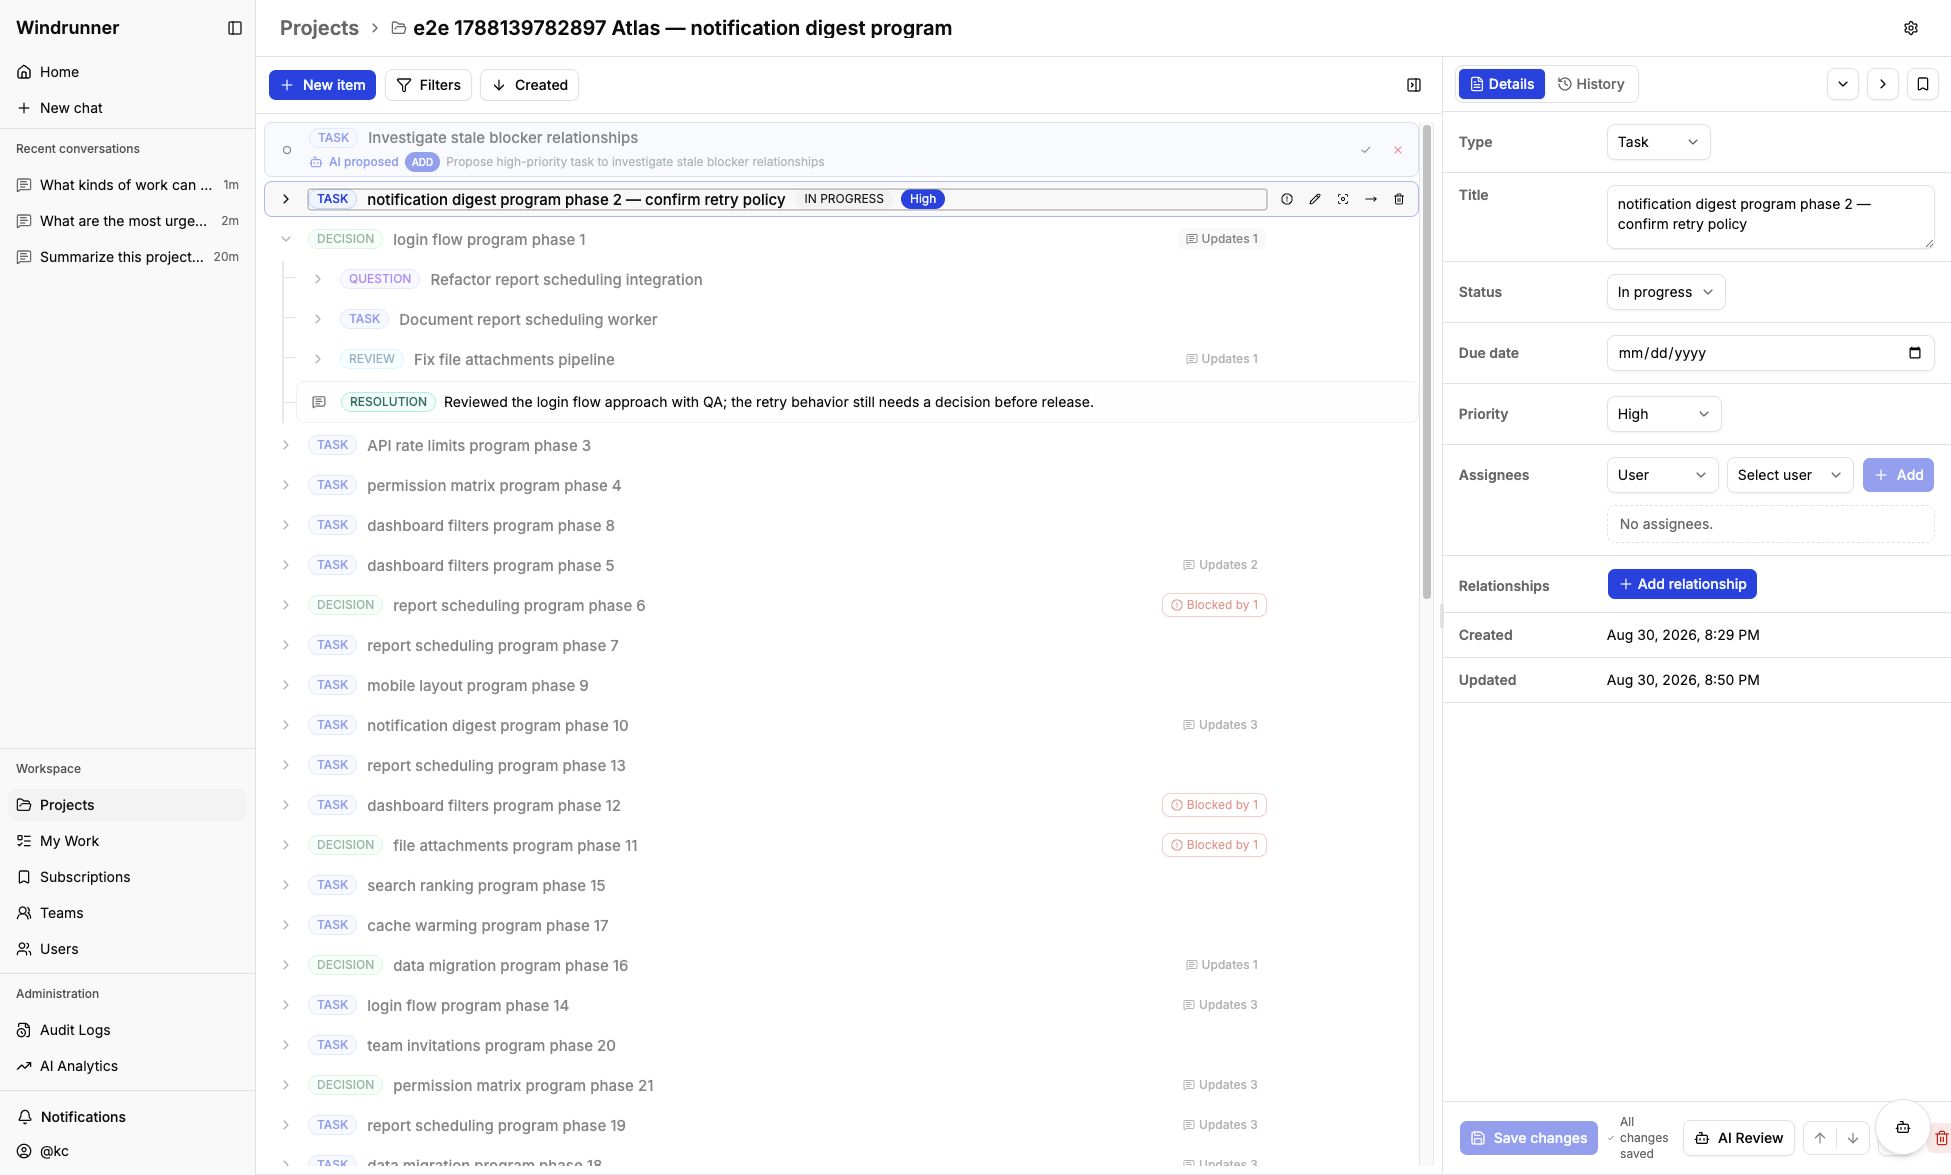
Task: Change sort order via the Created button
Action: tap(529, 85)
